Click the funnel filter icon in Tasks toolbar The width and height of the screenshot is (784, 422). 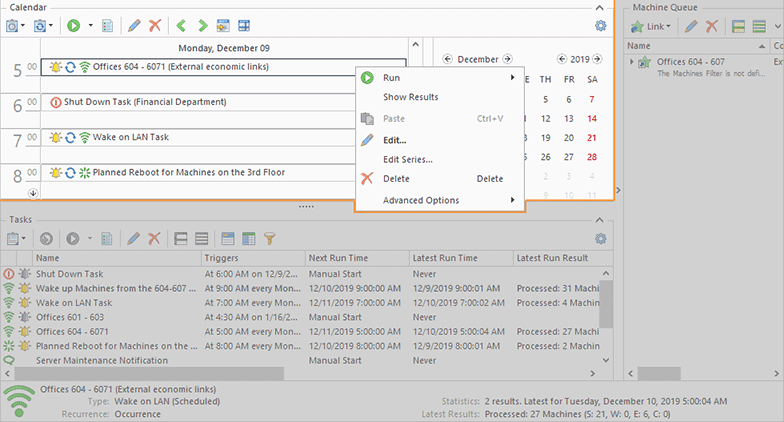coord(269,239)
